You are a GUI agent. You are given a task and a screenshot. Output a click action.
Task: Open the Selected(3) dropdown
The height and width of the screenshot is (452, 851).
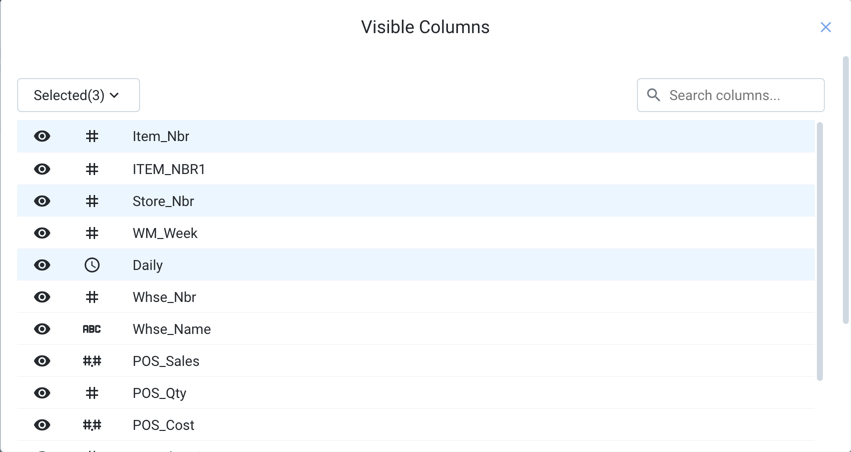[x=78, y=95]
